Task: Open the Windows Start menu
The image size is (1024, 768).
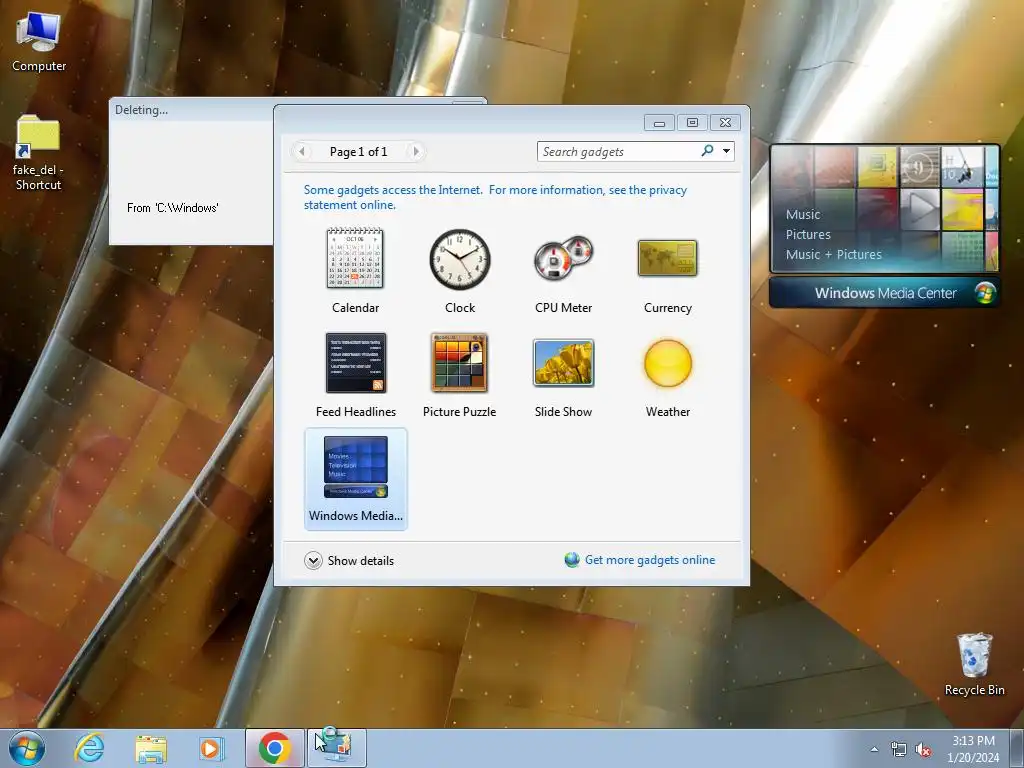Action: point(27,748)
